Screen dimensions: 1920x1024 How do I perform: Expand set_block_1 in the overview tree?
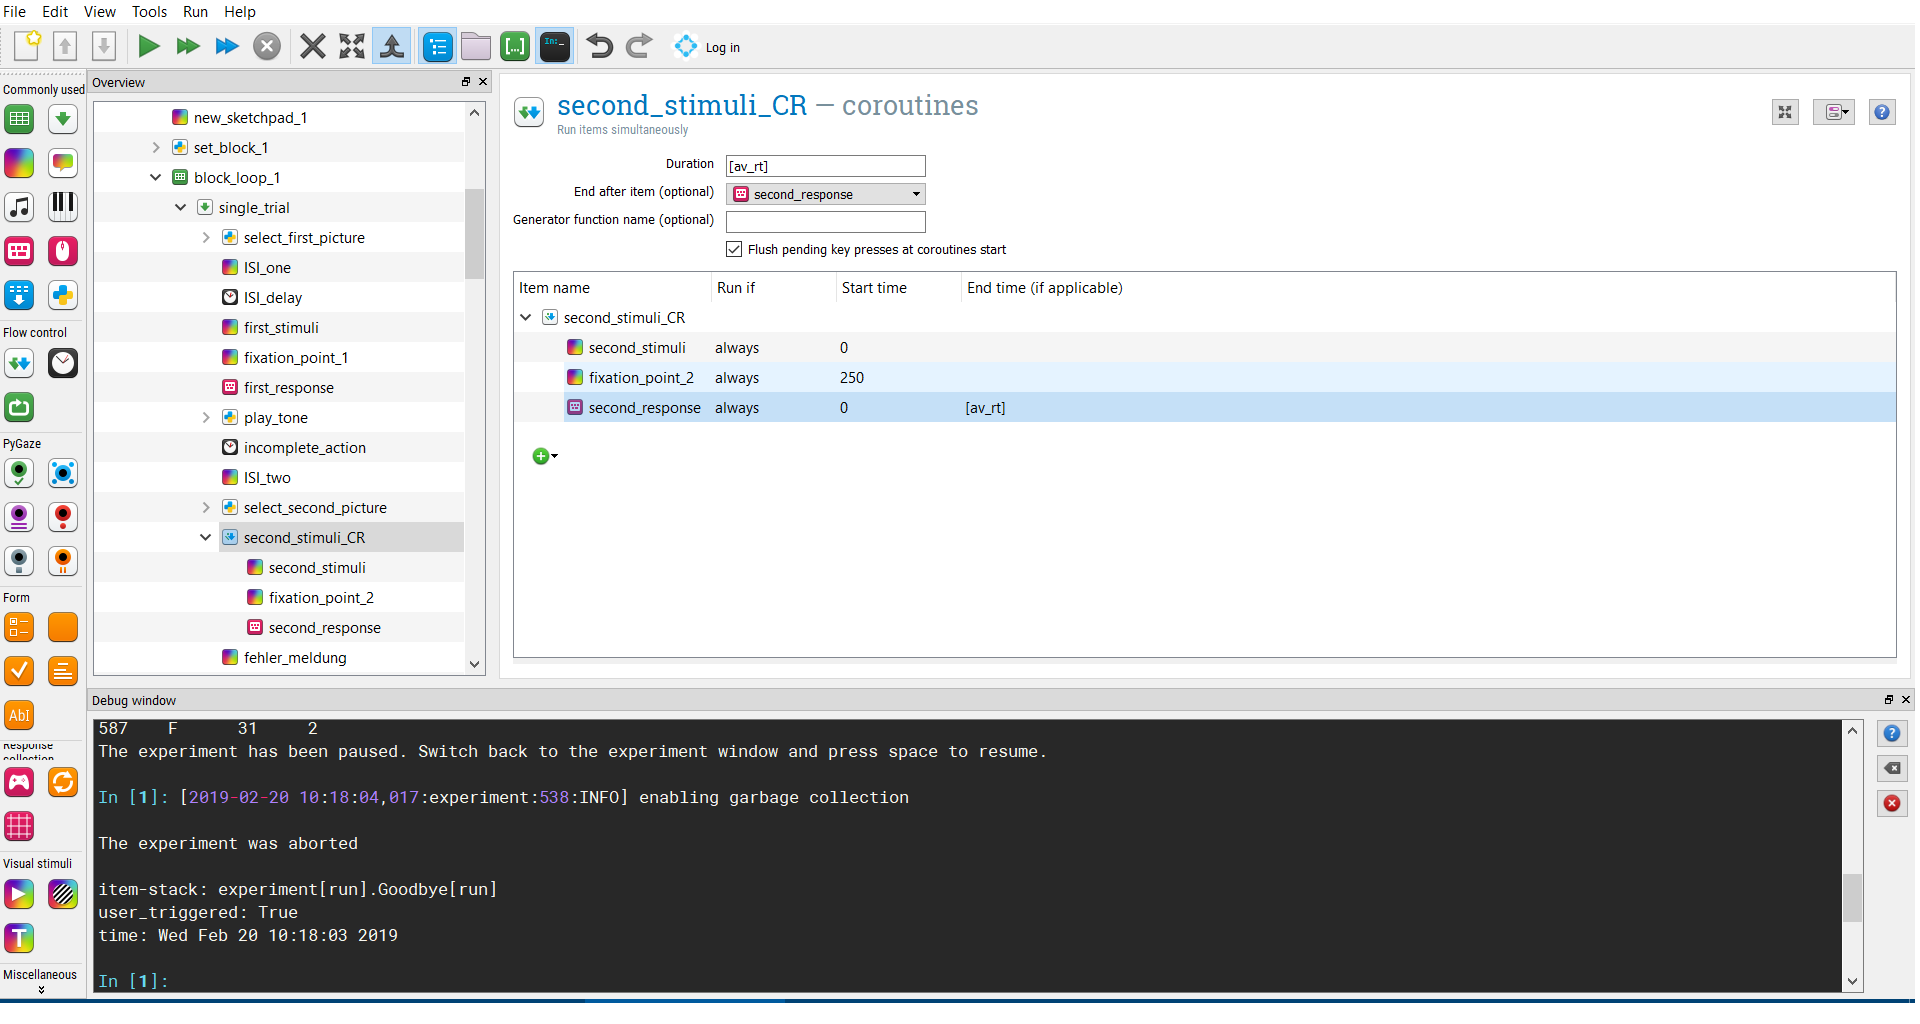(x=156, y=148)
